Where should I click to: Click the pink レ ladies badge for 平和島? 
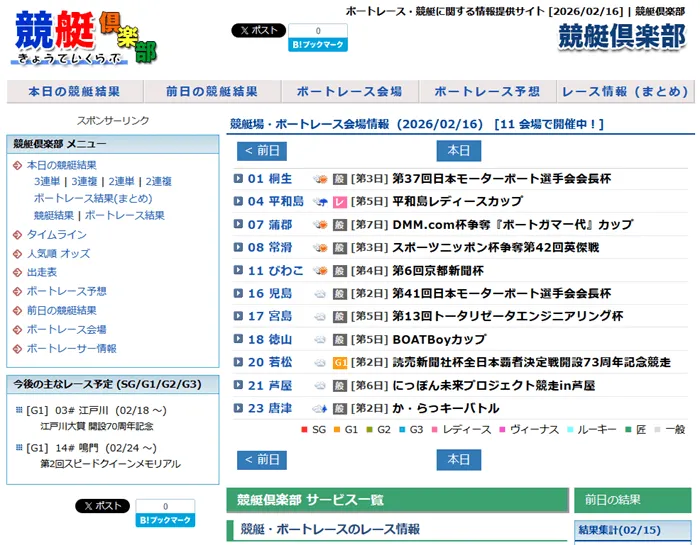pyautogui.click(x=340, y=202)
